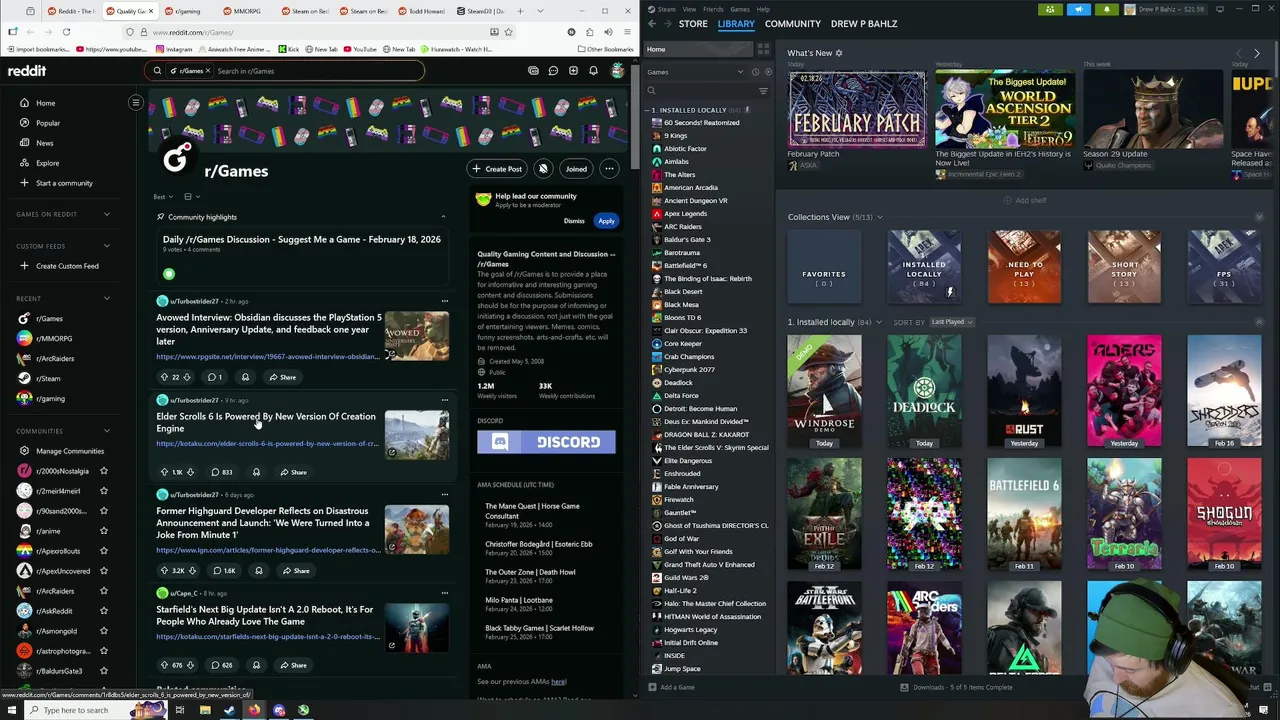Favorite r/AskReddit with its star

click(103, 611)
